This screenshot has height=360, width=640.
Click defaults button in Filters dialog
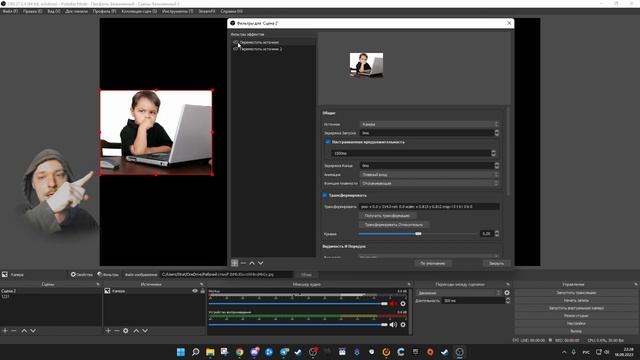coord(433,263)
